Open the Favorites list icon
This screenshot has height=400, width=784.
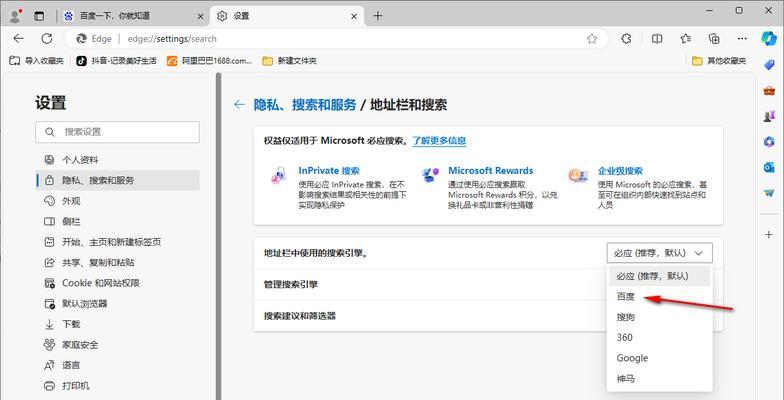click(686, 38)
